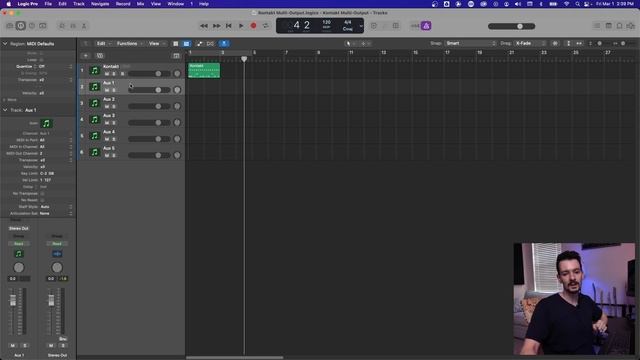
Task: Open the media Browsers icon
Action: click(631, 26)
